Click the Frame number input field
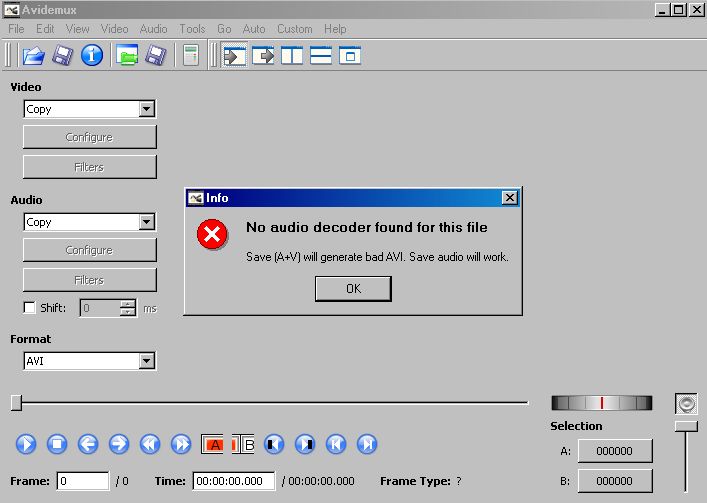 (83, 481)
